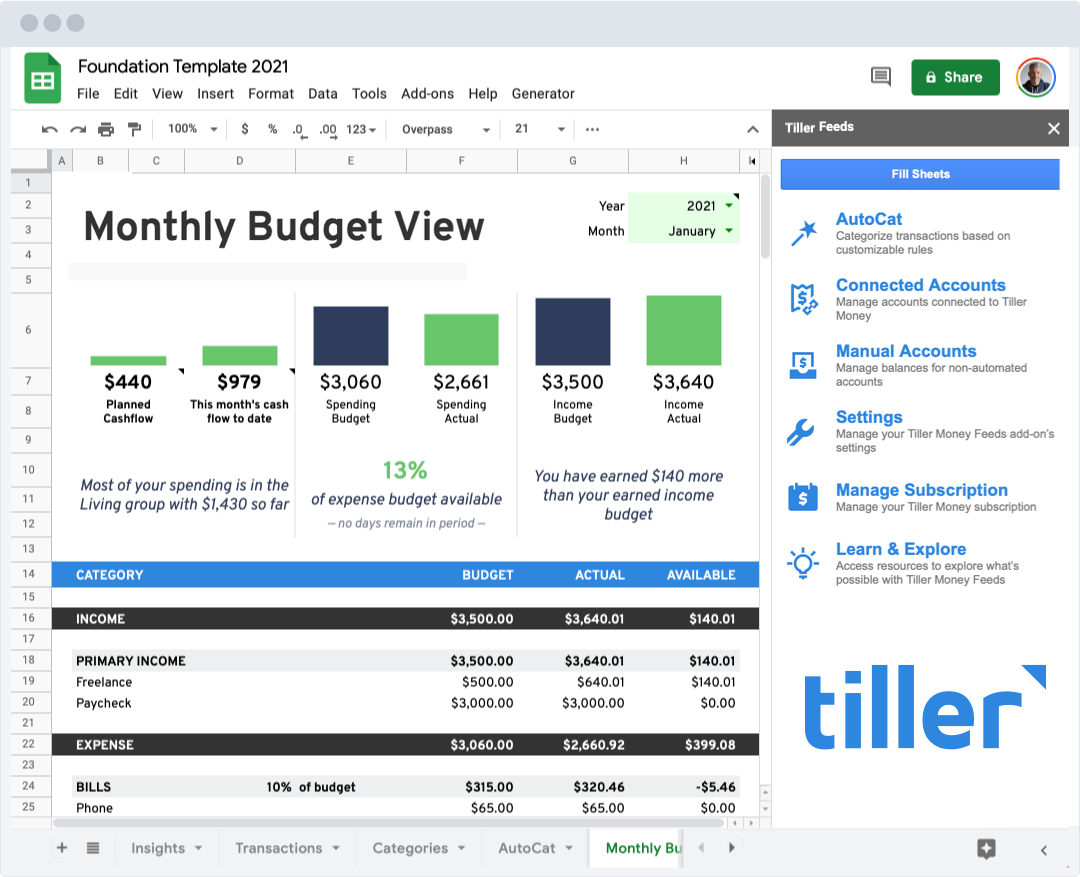Open the Overpass font dropdown
This screenshot has height=877, width=1080.
point(446,130)
